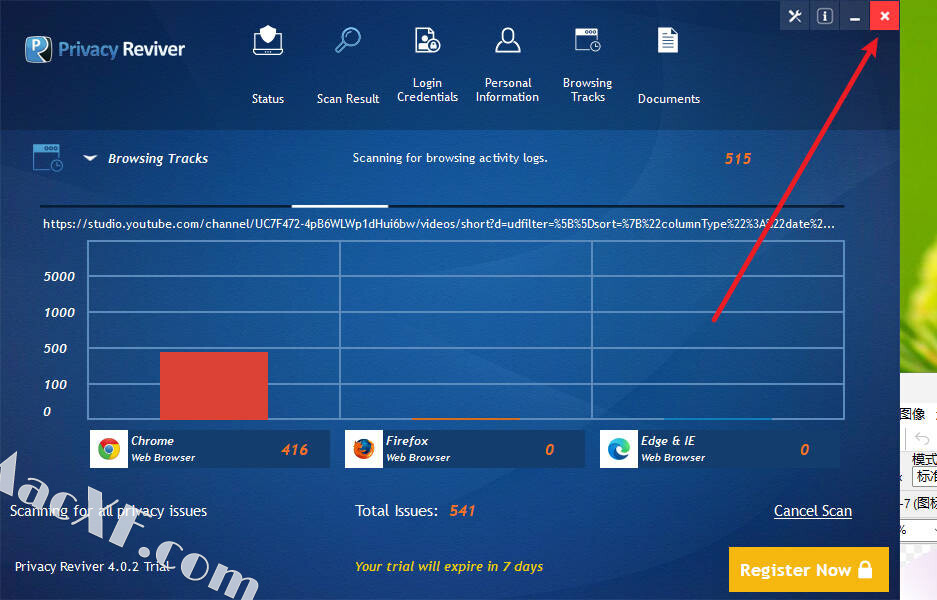This screenshot has height=600, width=937.
Task: Click the Browsing Tracks window icon
Action: pyautogui.click(x=587, y=40)
